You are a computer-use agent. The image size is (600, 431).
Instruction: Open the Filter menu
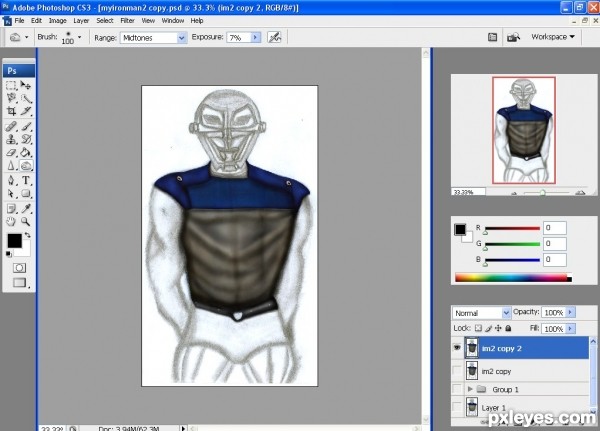[x=127, y=21]
